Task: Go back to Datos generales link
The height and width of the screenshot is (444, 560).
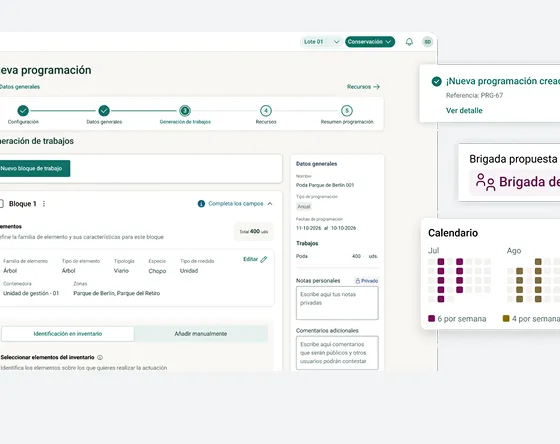Action: click(x=20, y=87)
